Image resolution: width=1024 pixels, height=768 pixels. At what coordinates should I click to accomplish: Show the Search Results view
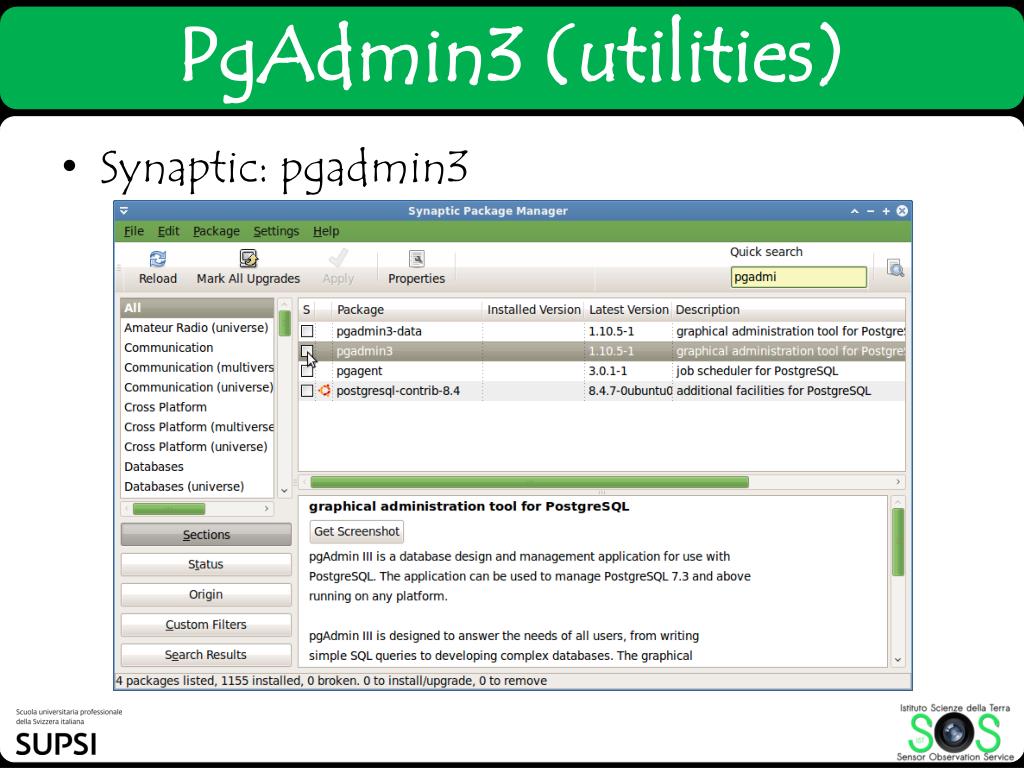tap(206, 655)
